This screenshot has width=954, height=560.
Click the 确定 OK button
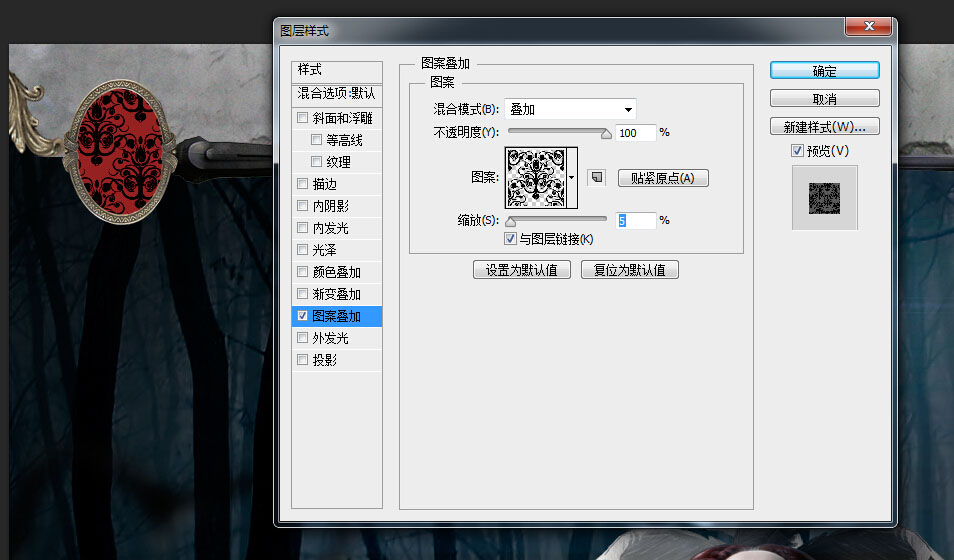(x=824, y=71)
